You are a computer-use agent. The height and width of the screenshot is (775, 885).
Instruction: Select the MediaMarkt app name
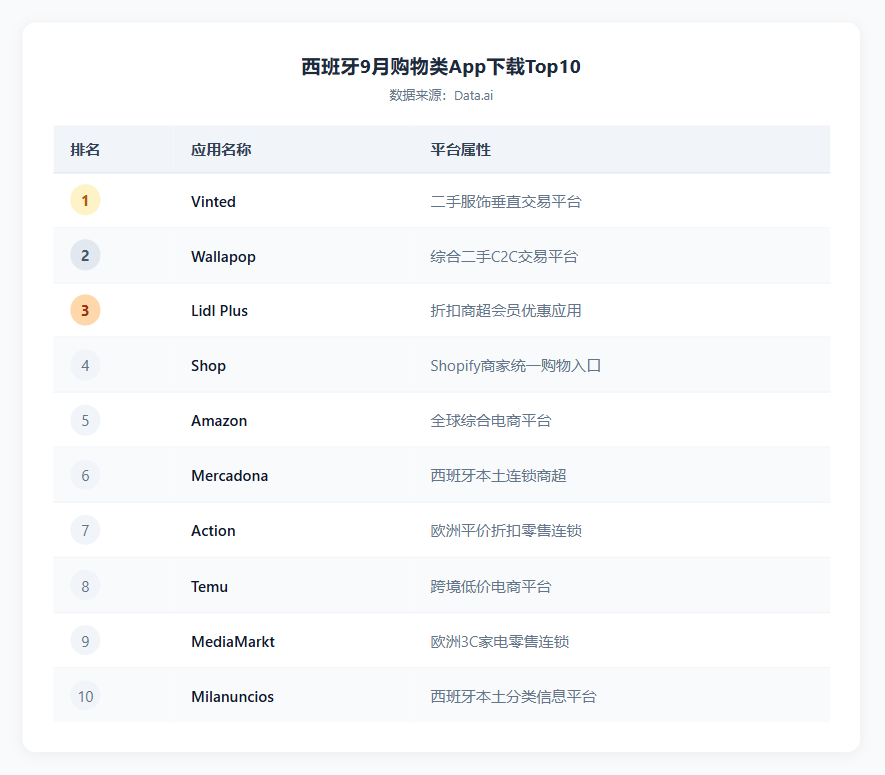click(x=233, y=642)
